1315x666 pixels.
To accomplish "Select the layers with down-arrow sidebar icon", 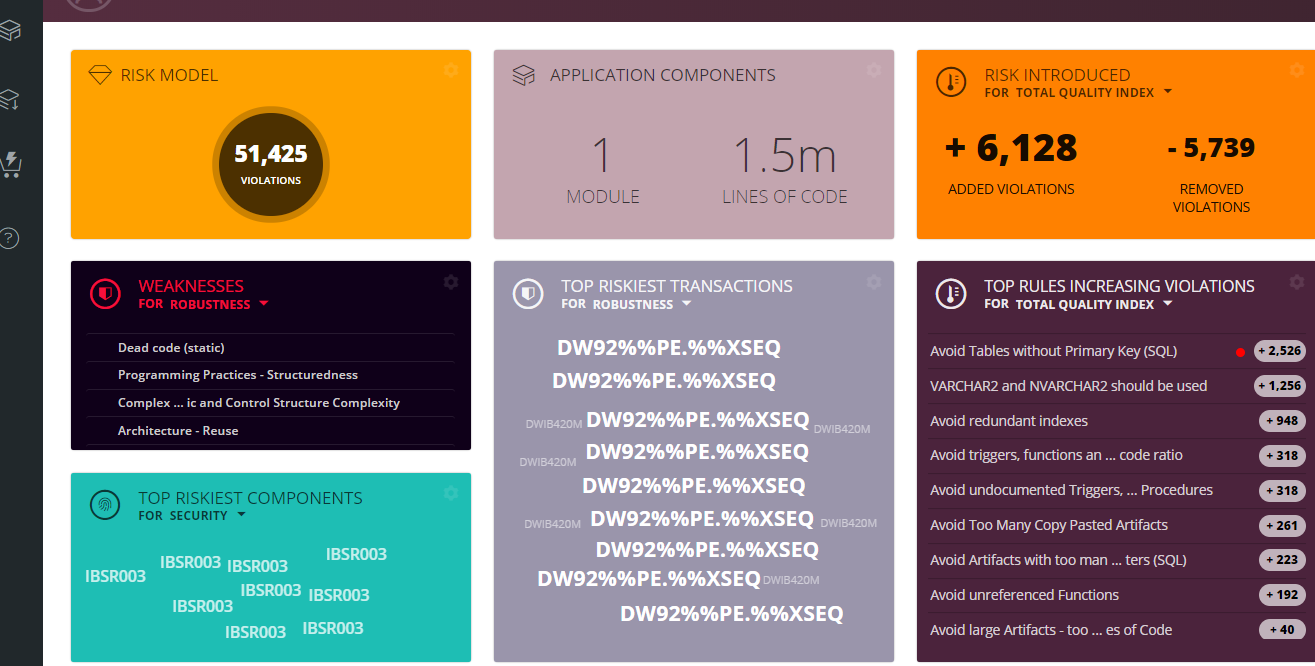I will point(10,99).
